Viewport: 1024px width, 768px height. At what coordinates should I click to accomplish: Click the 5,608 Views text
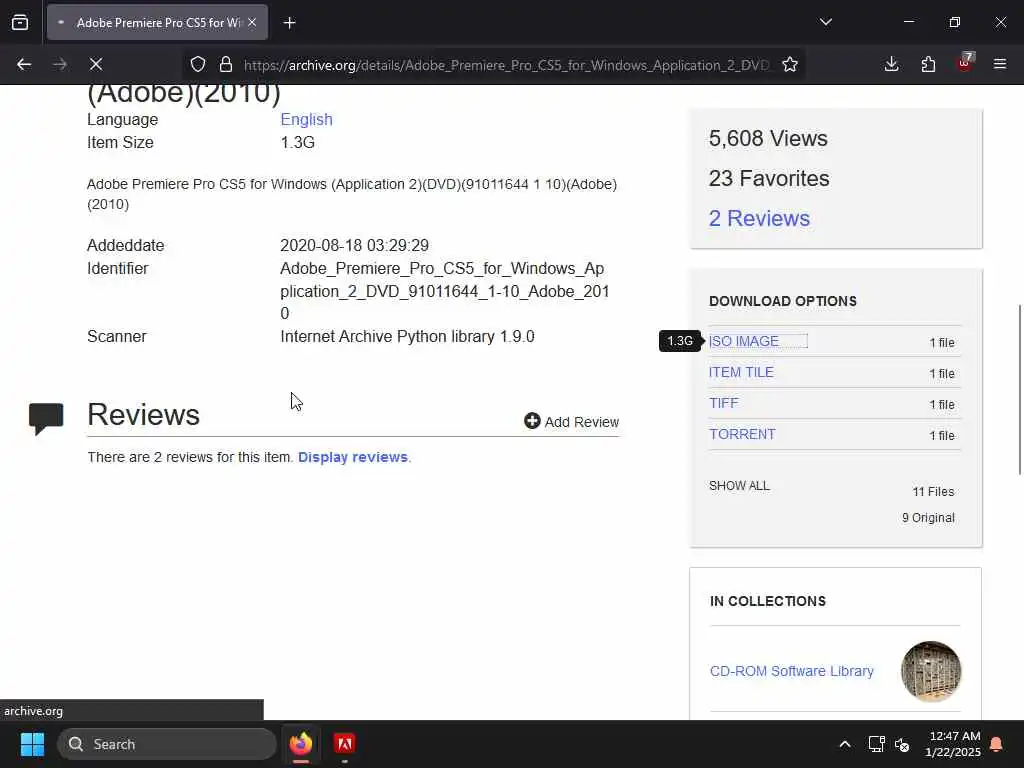click(768, 138)
